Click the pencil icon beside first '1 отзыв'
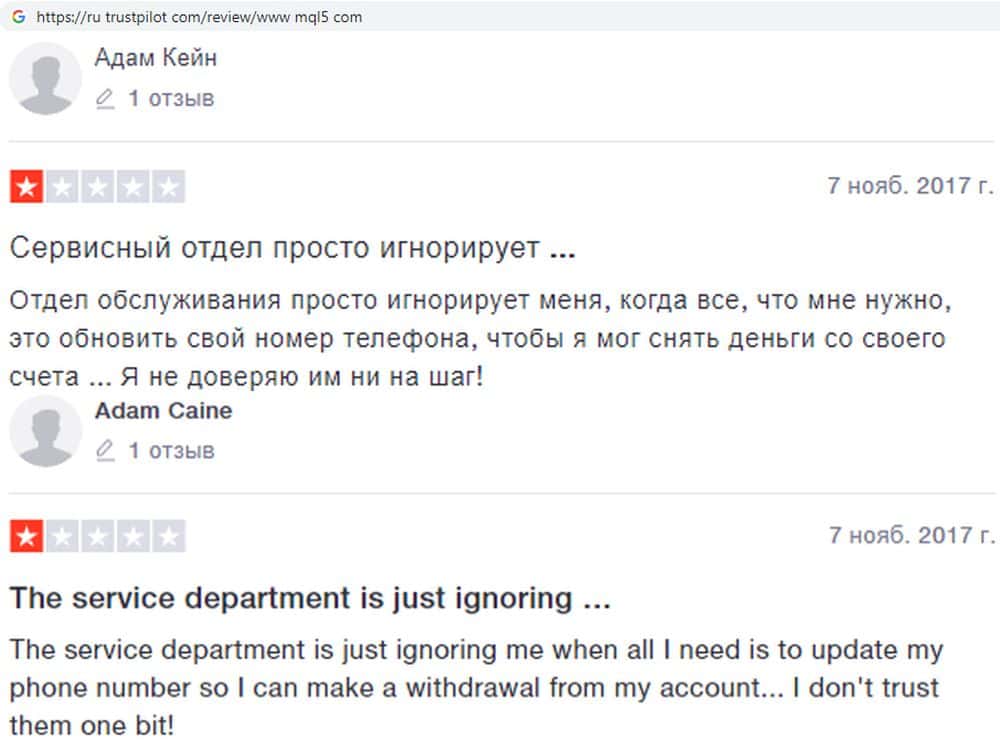 105,99
